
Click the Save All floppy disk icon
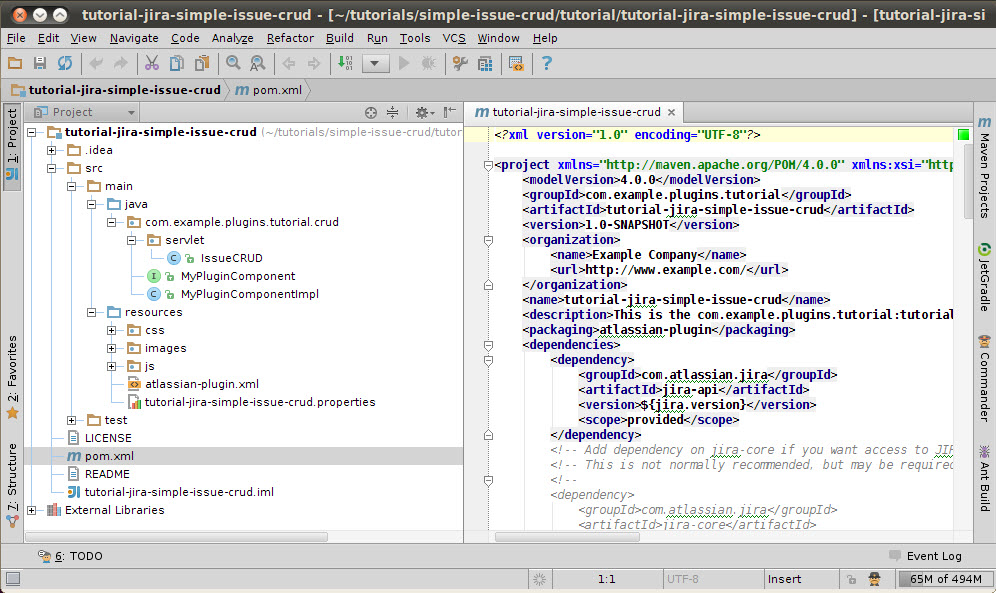(x=40, y=63)
